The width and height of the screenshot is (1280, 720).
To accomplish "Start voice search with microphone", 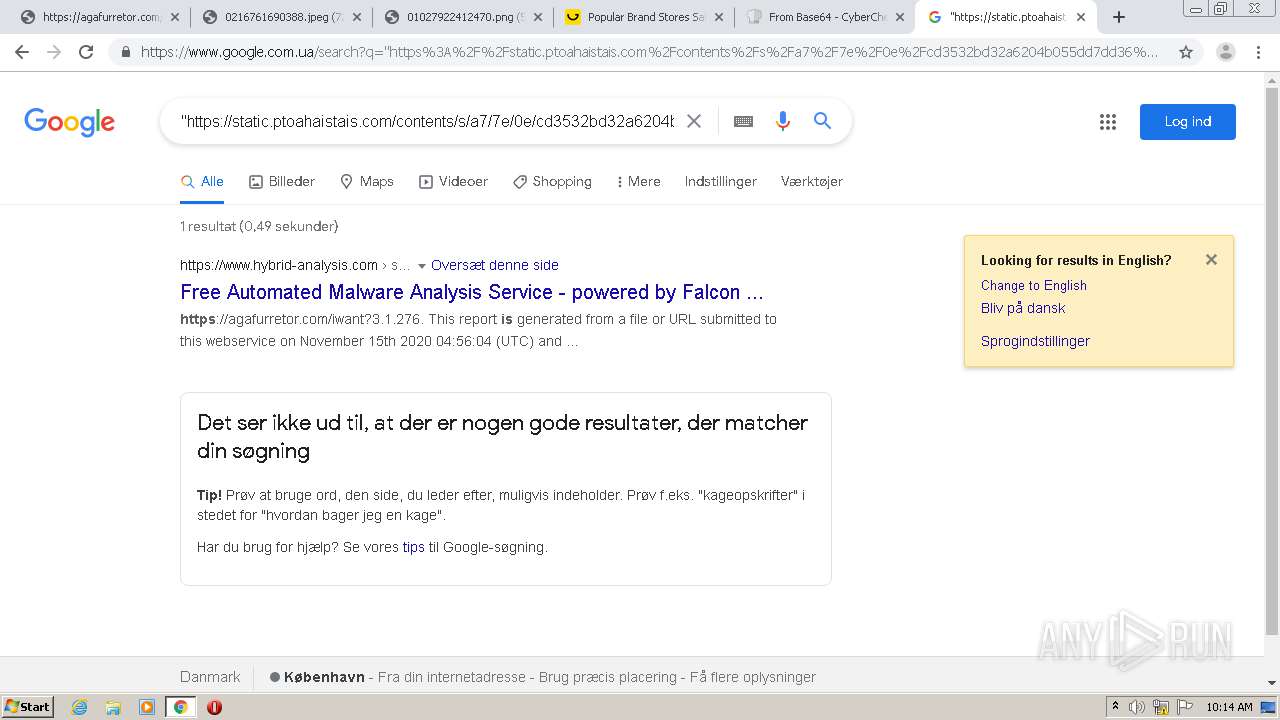I will pyautogui.click(x=783, y=121).
